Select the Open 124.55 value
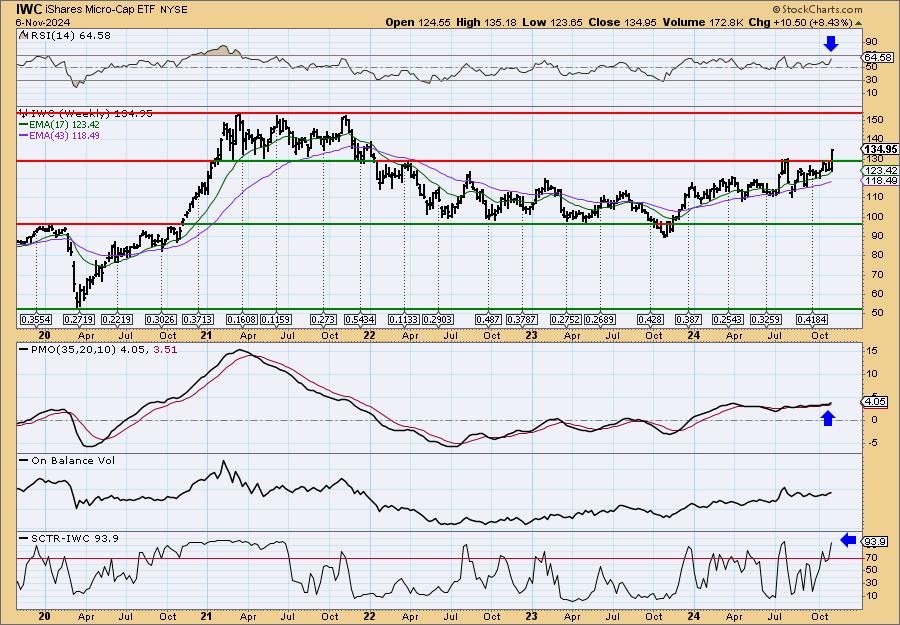 point(418,22)
